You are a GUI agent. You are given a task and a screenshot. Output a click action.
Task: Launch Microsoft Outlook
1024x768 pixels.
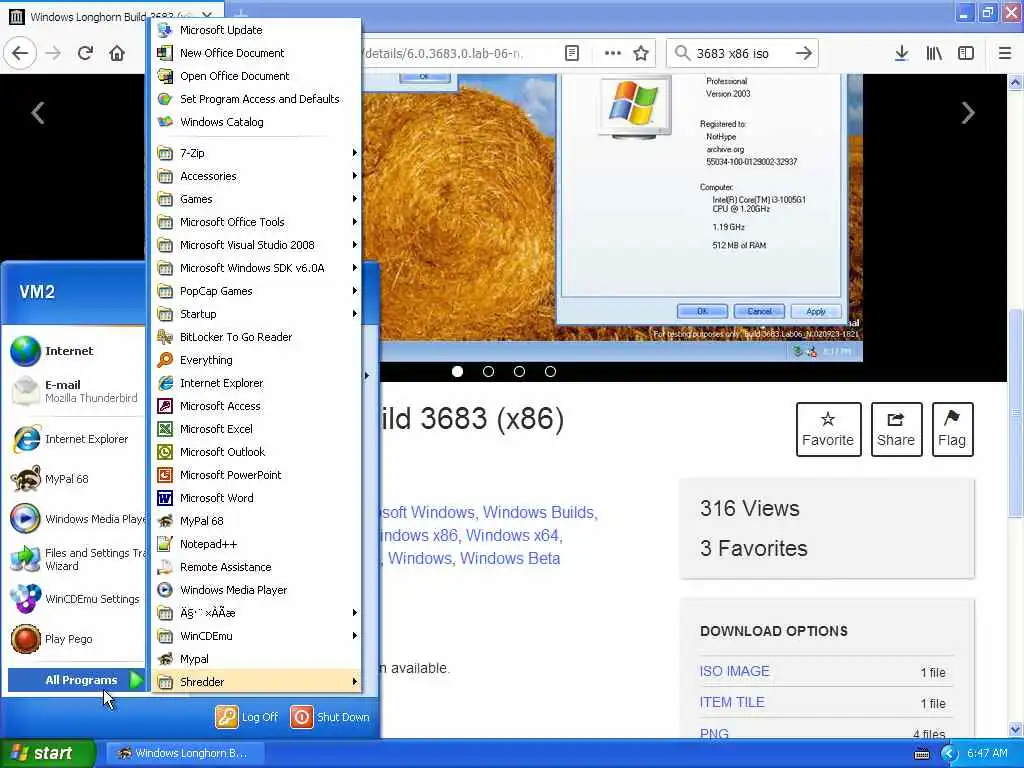click(x=256, y=452)
